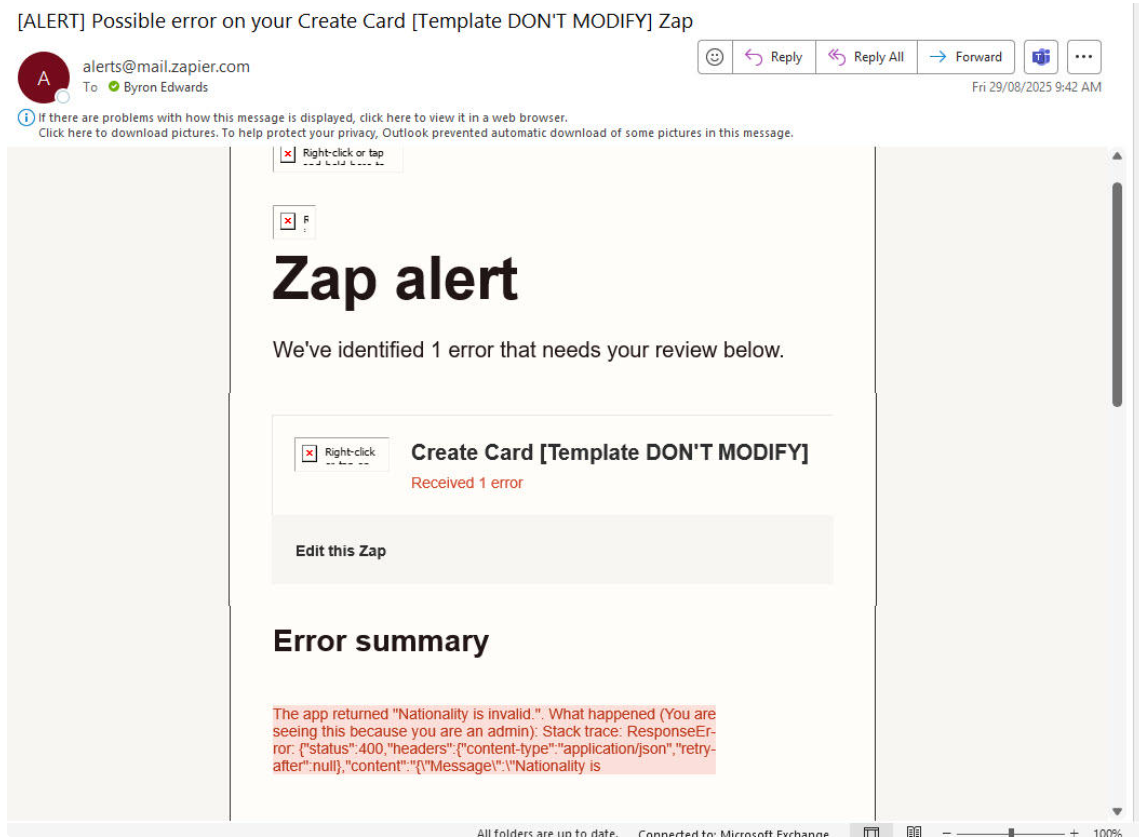Open the more actions ellipsis menu
This screenshot has height=837, width=1139.
(x=1084, y=57)
